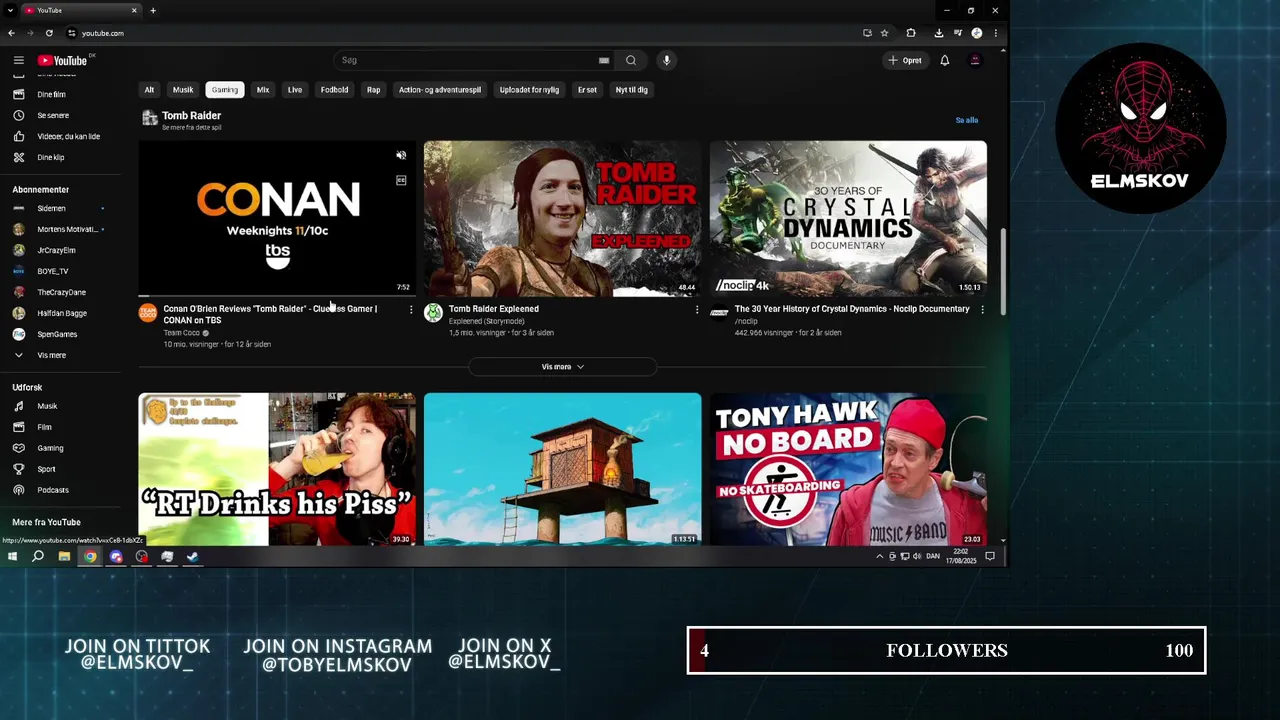The height and width of the screenshot is (720, 1280).
Task: Select the Rap filter chip
Action: click(x=373, y=90)
